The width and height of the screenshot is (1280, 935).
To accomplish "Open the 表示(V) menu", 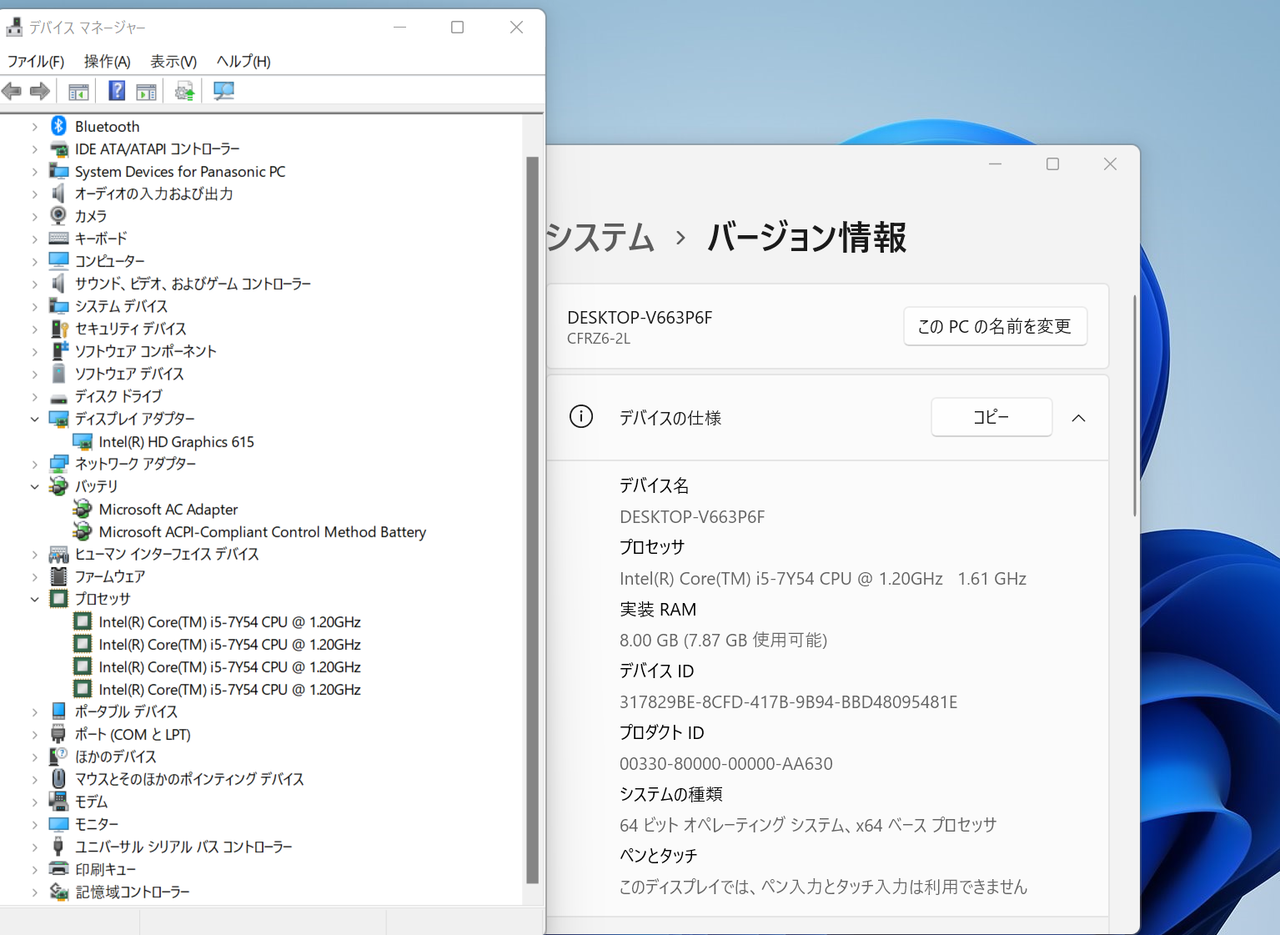I will [x=173, y=61].
